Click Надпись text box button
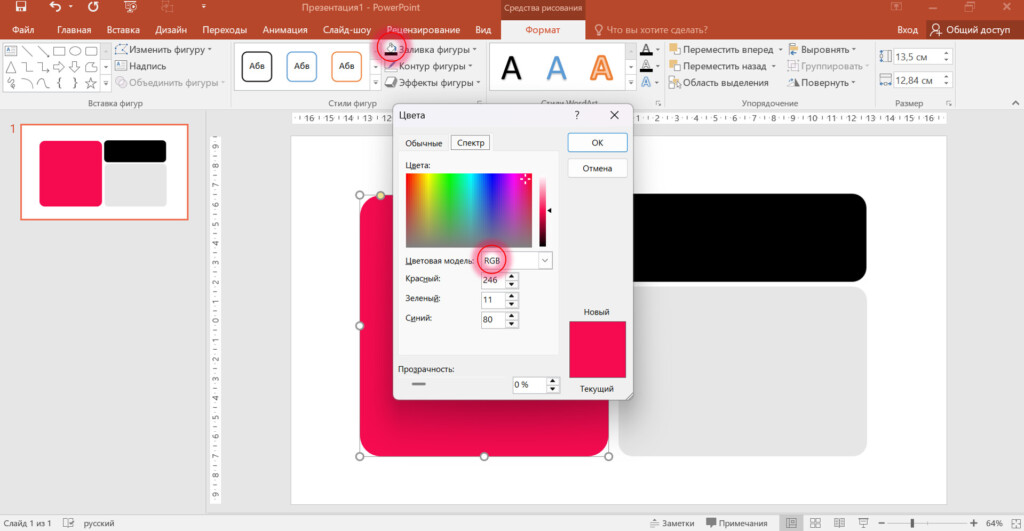The width and height of the screenshot is (1024, 531). pyautogui.click(x=140, y=66)
